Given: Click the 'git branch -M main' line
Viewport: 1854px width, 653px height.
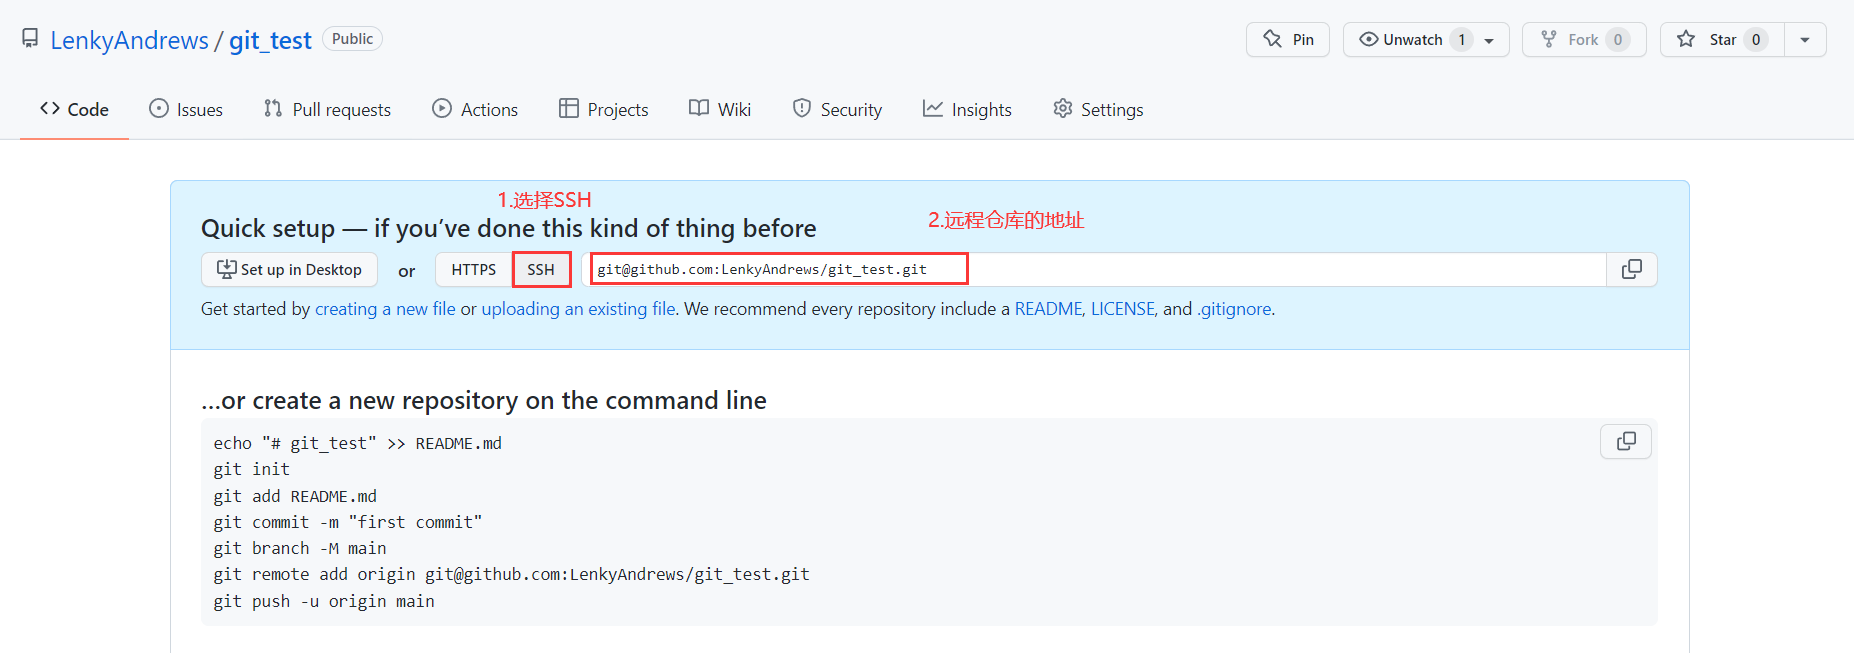Looking at the screenshot, I should 300,548.
